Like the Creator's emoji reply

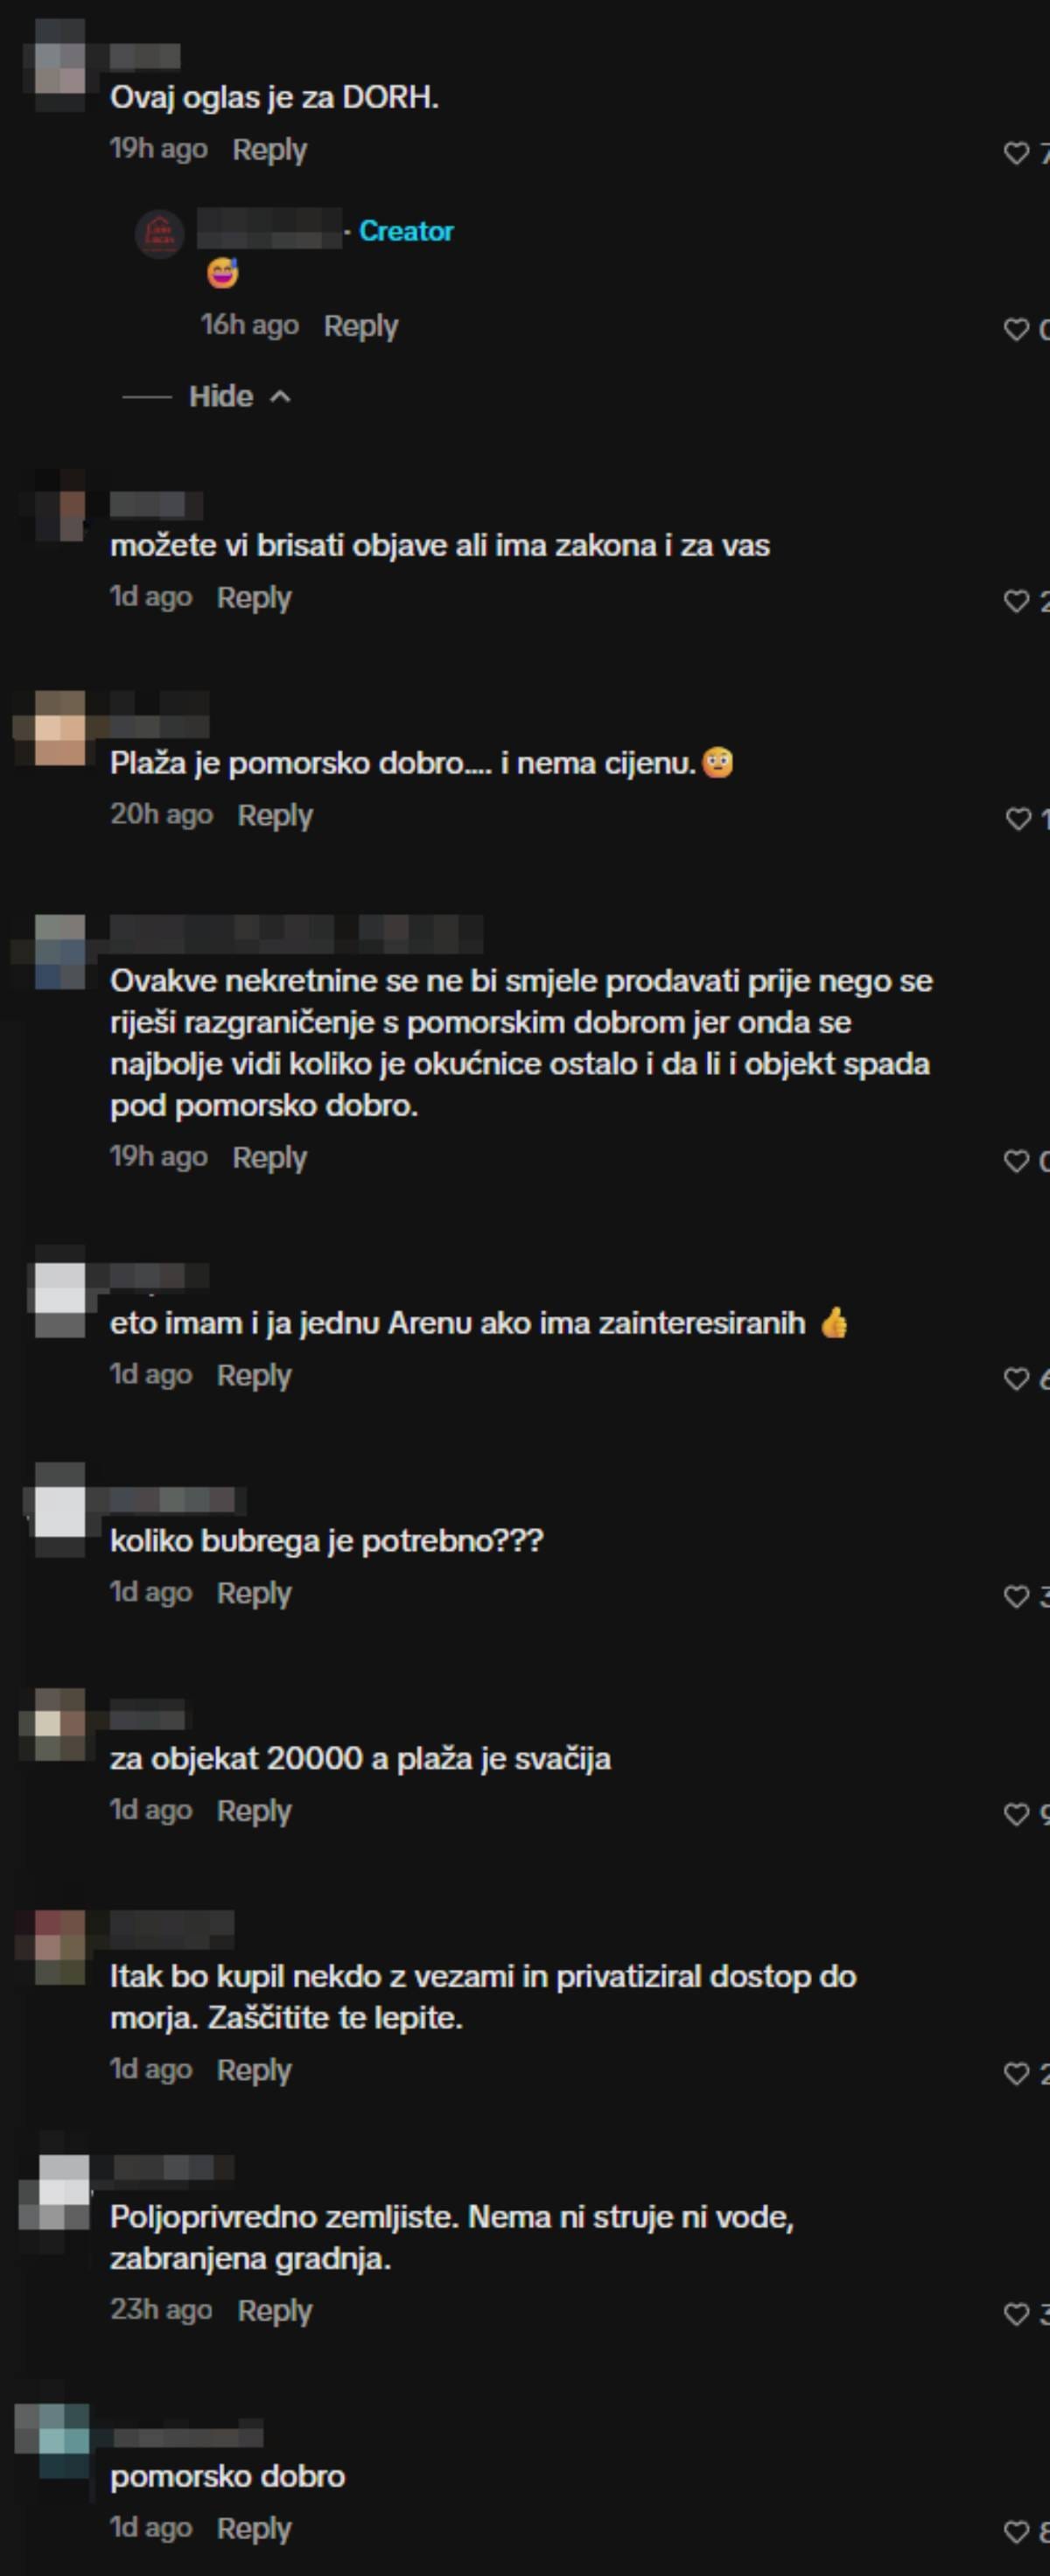1016,329
